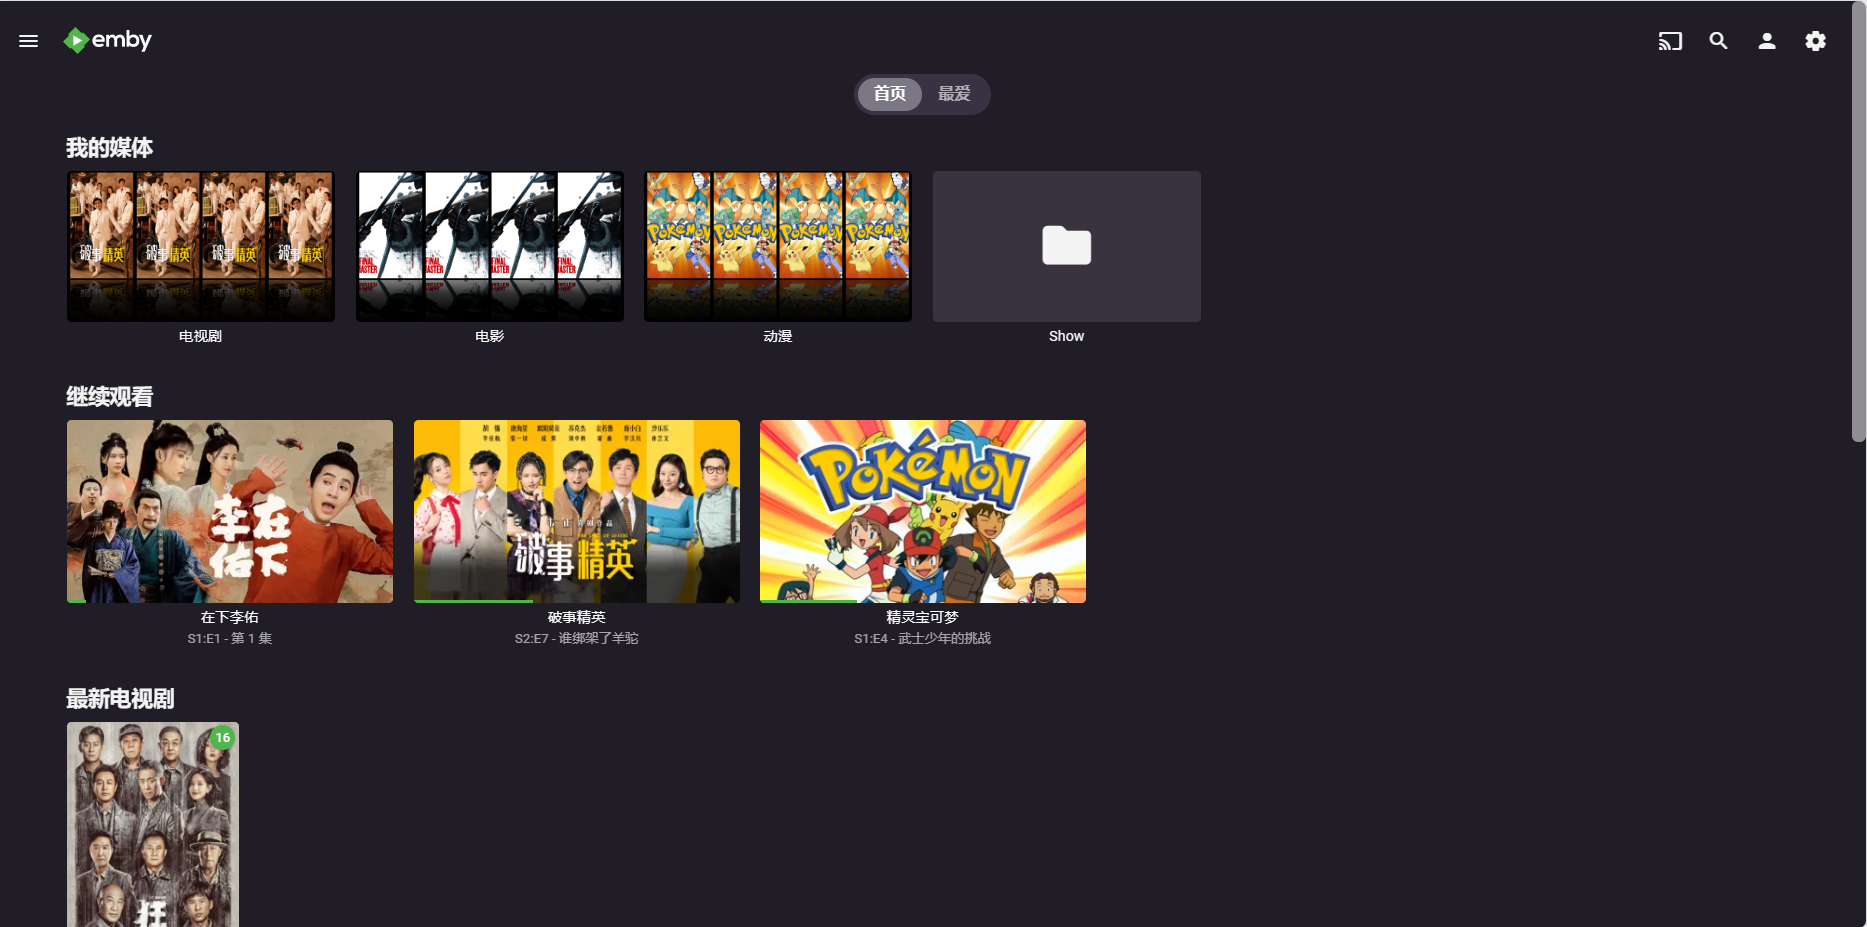Switch to the 最爱 tab
Image resolution: width=1867 pixels, height=927 pixels.
954,94
